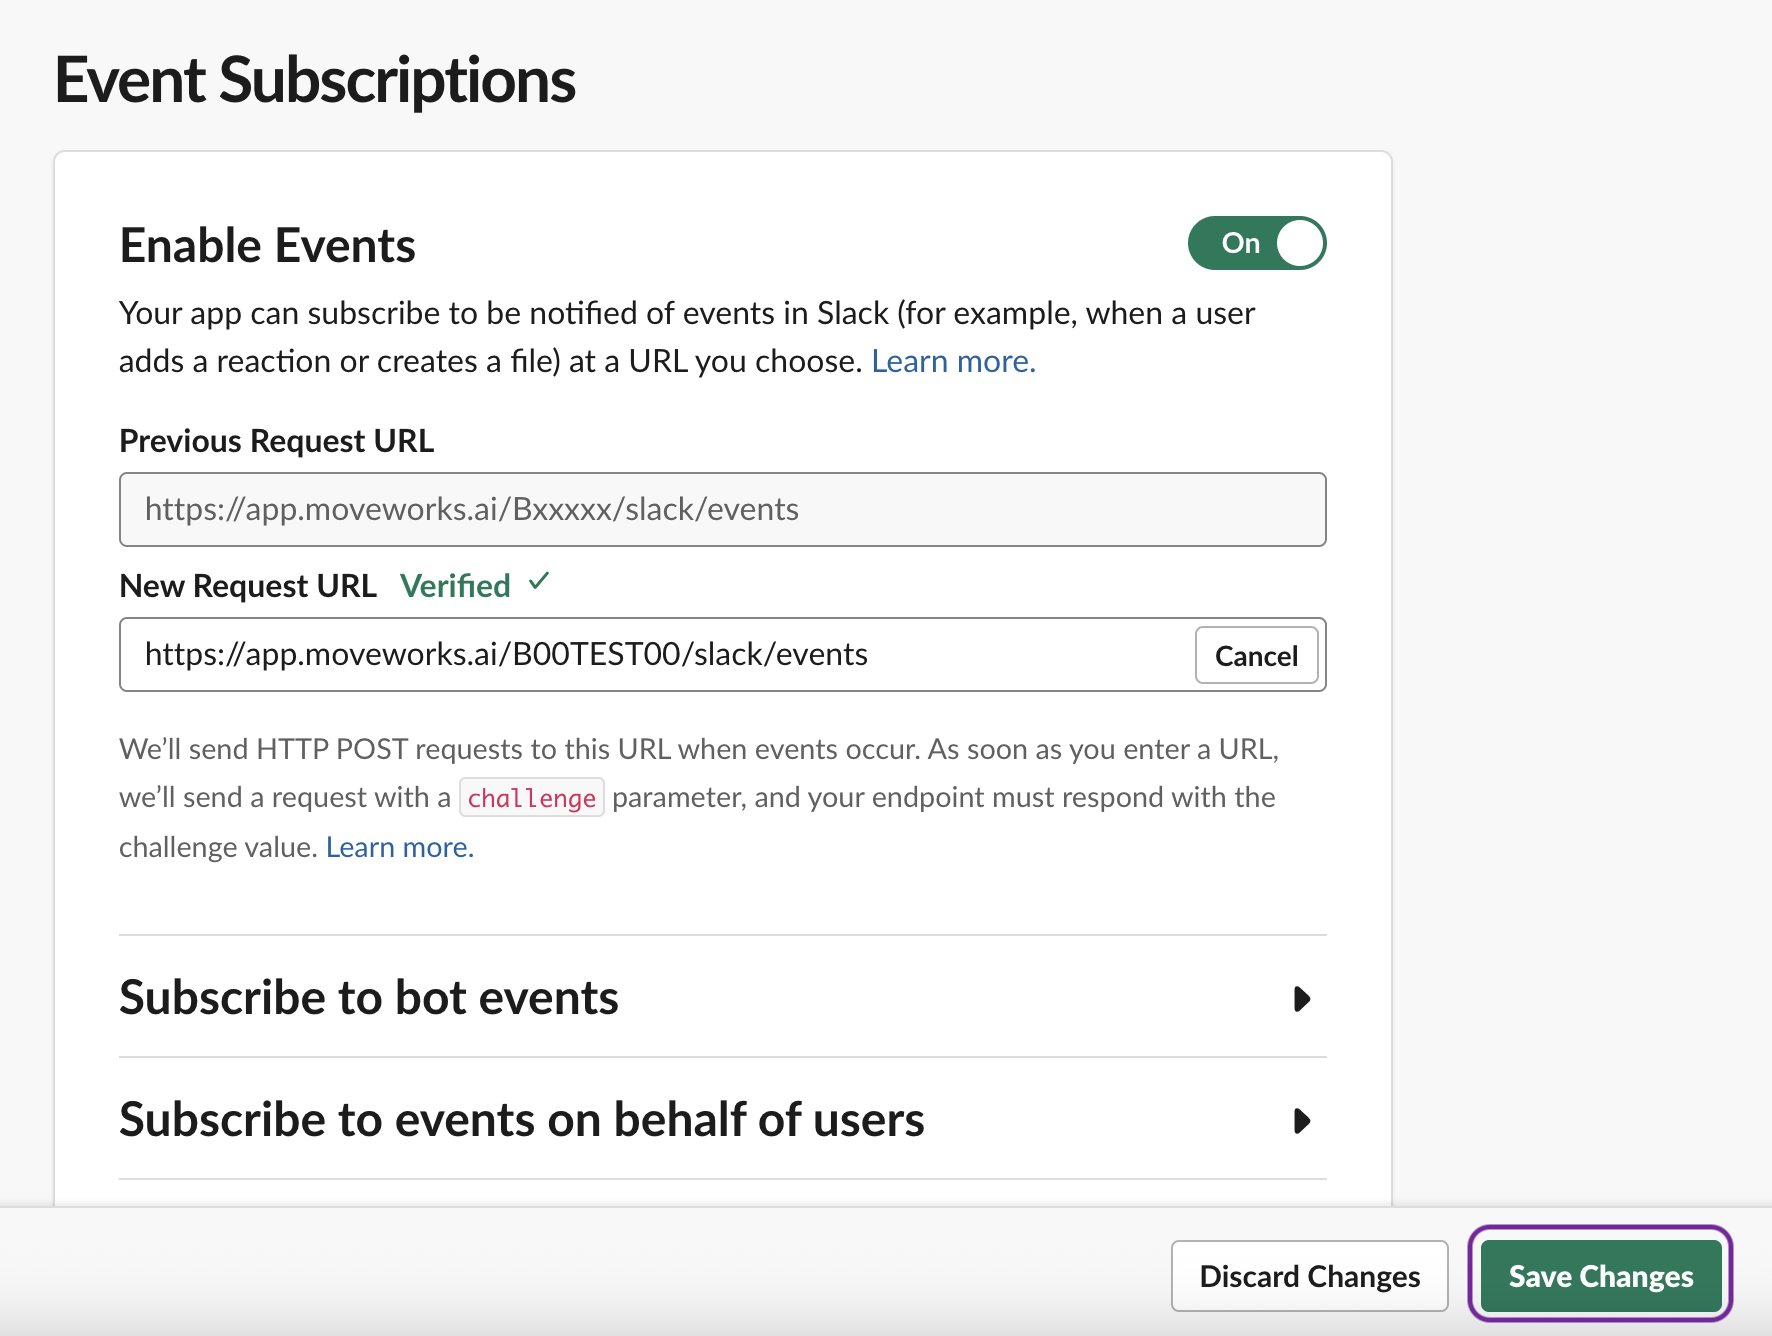Expand Subscribe to events on behalf of users
The width and height of the screenshot is (1772, 1336).
pos(722,1119)
